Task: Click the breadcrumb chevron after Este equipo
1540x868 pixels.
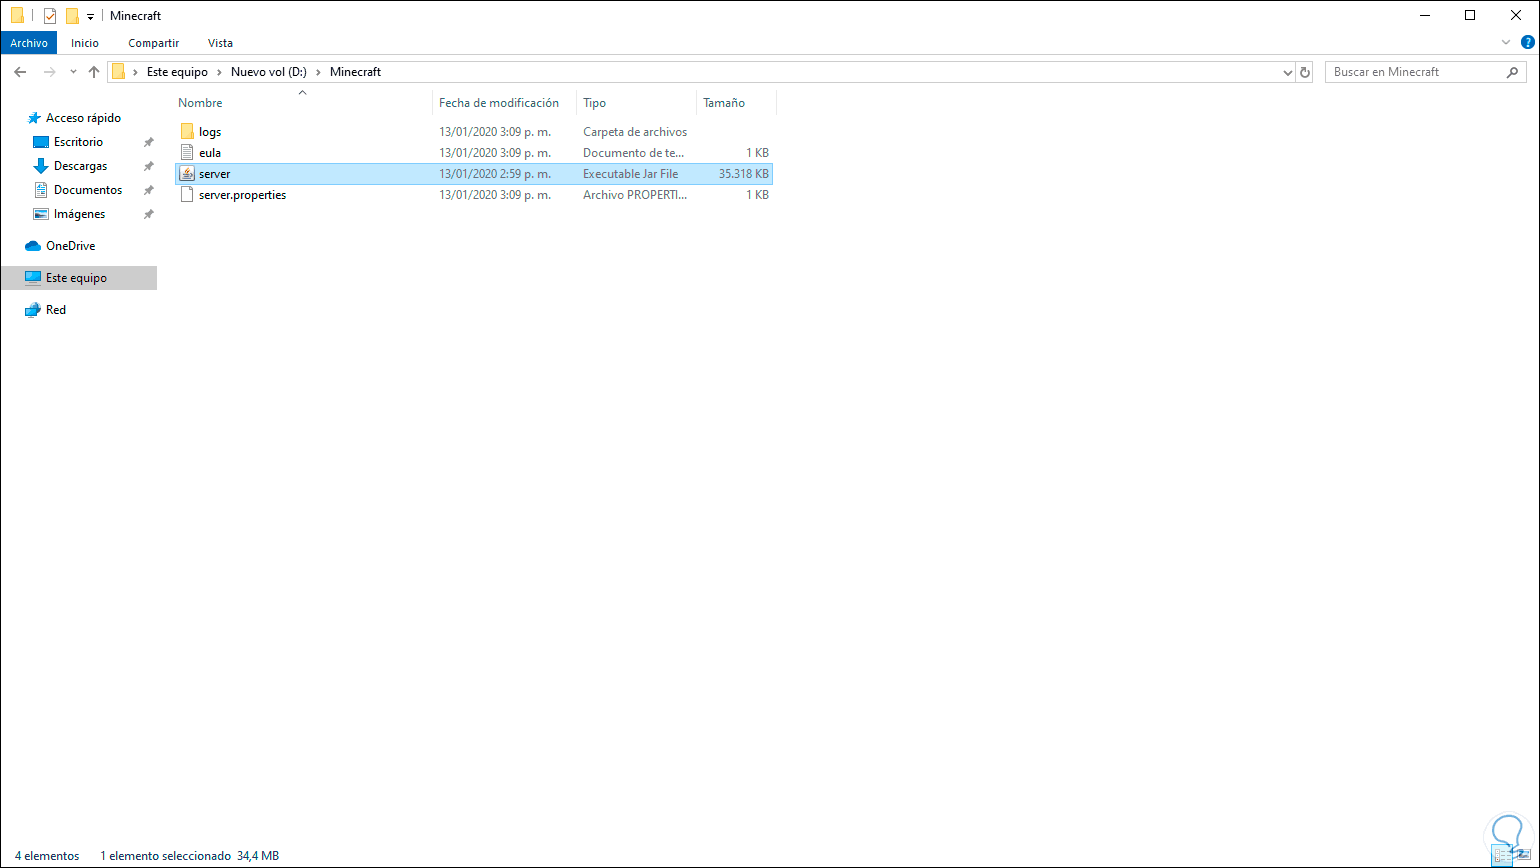Action: coord(219,72)
